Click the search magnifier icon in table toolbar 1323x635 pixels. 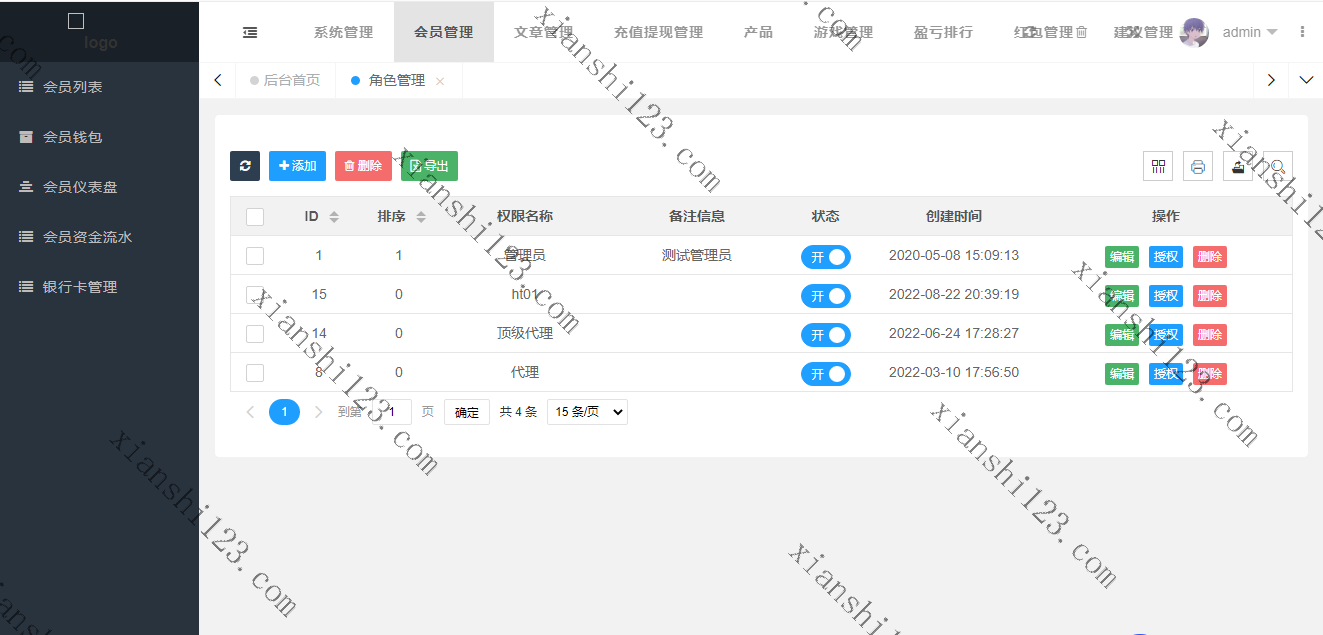click(1278, 166)
